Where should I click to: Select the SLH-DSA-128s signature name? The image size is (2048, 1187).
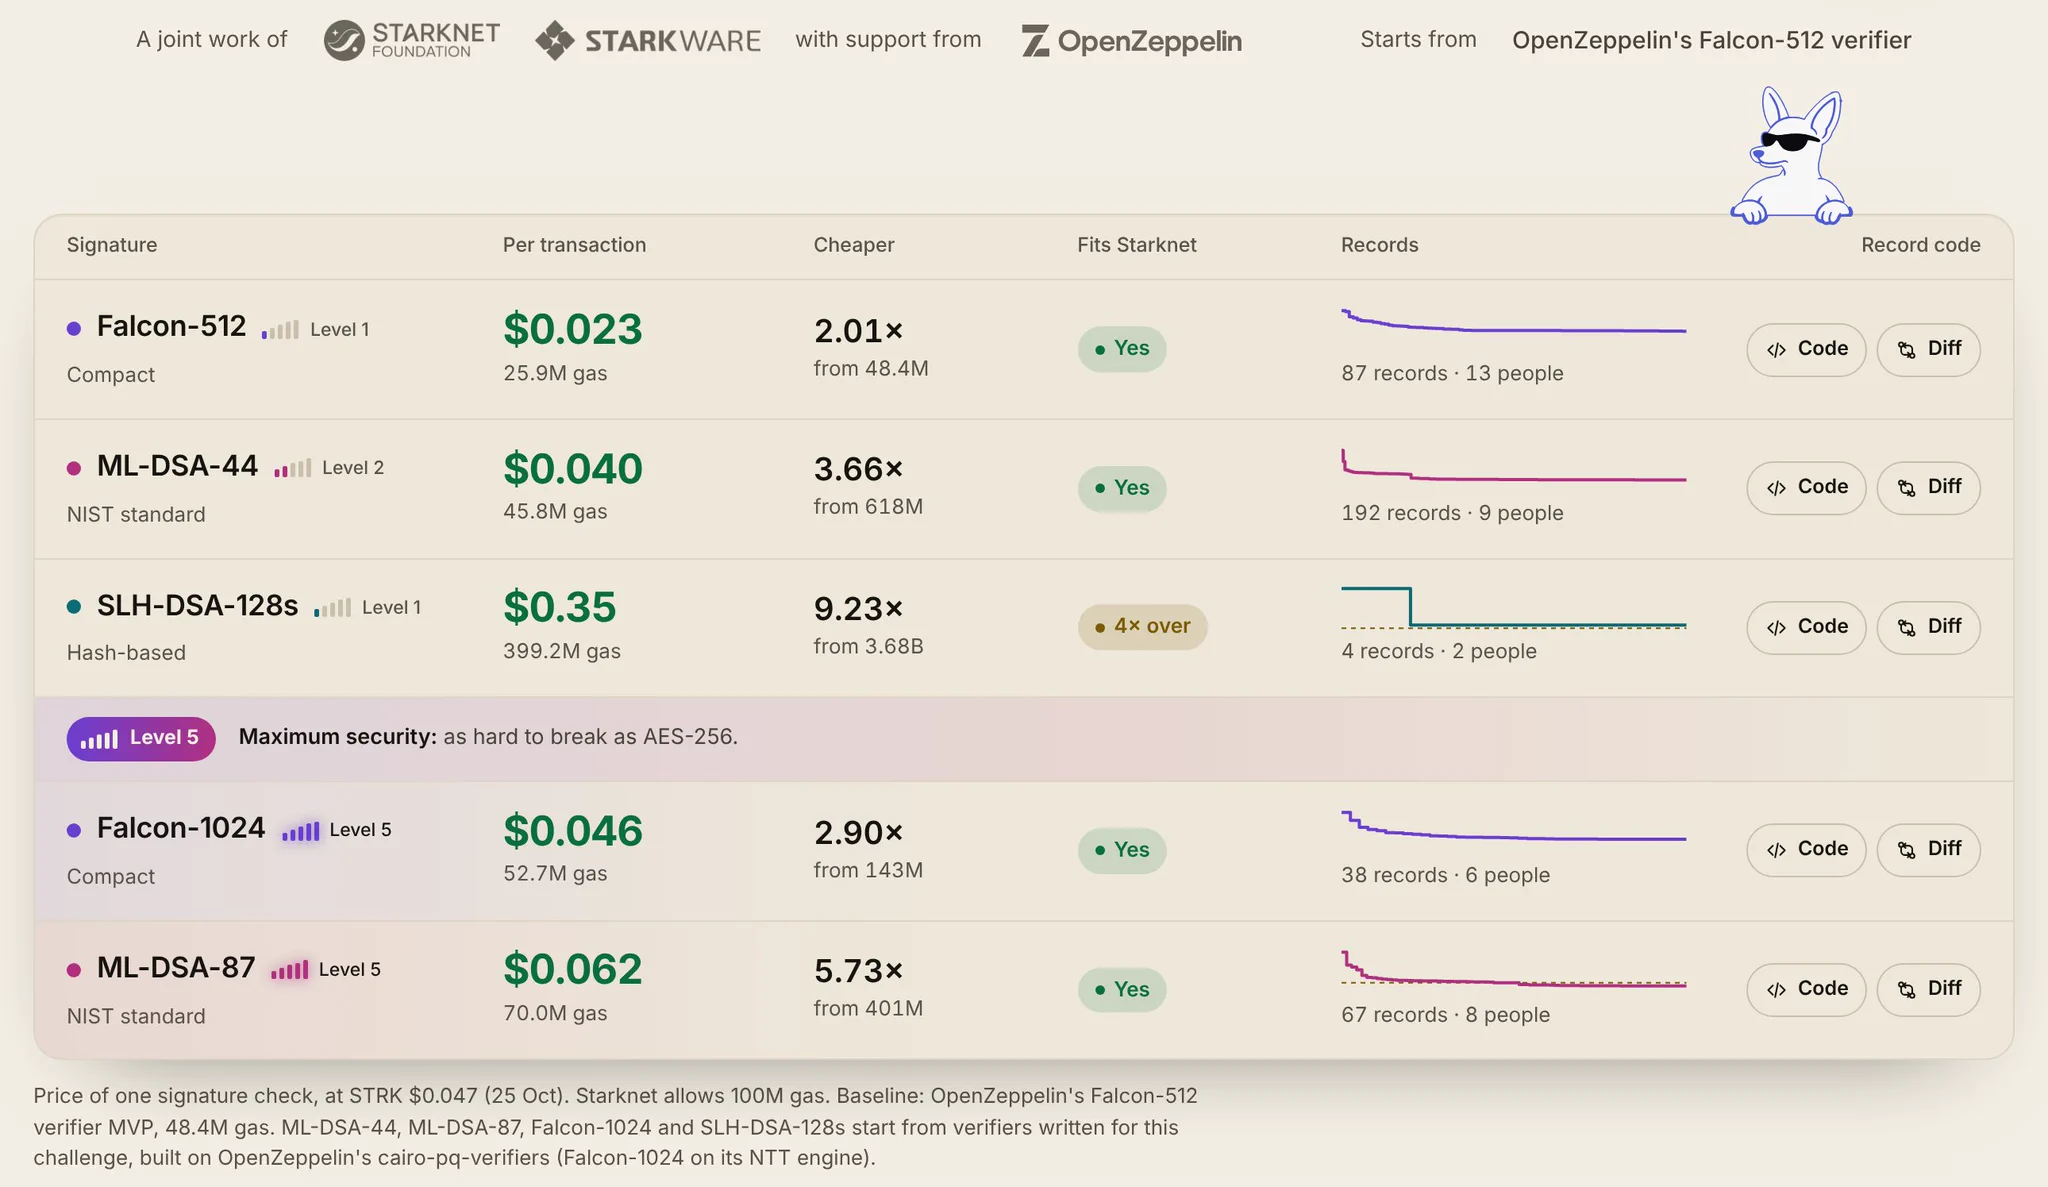(197, 606)
